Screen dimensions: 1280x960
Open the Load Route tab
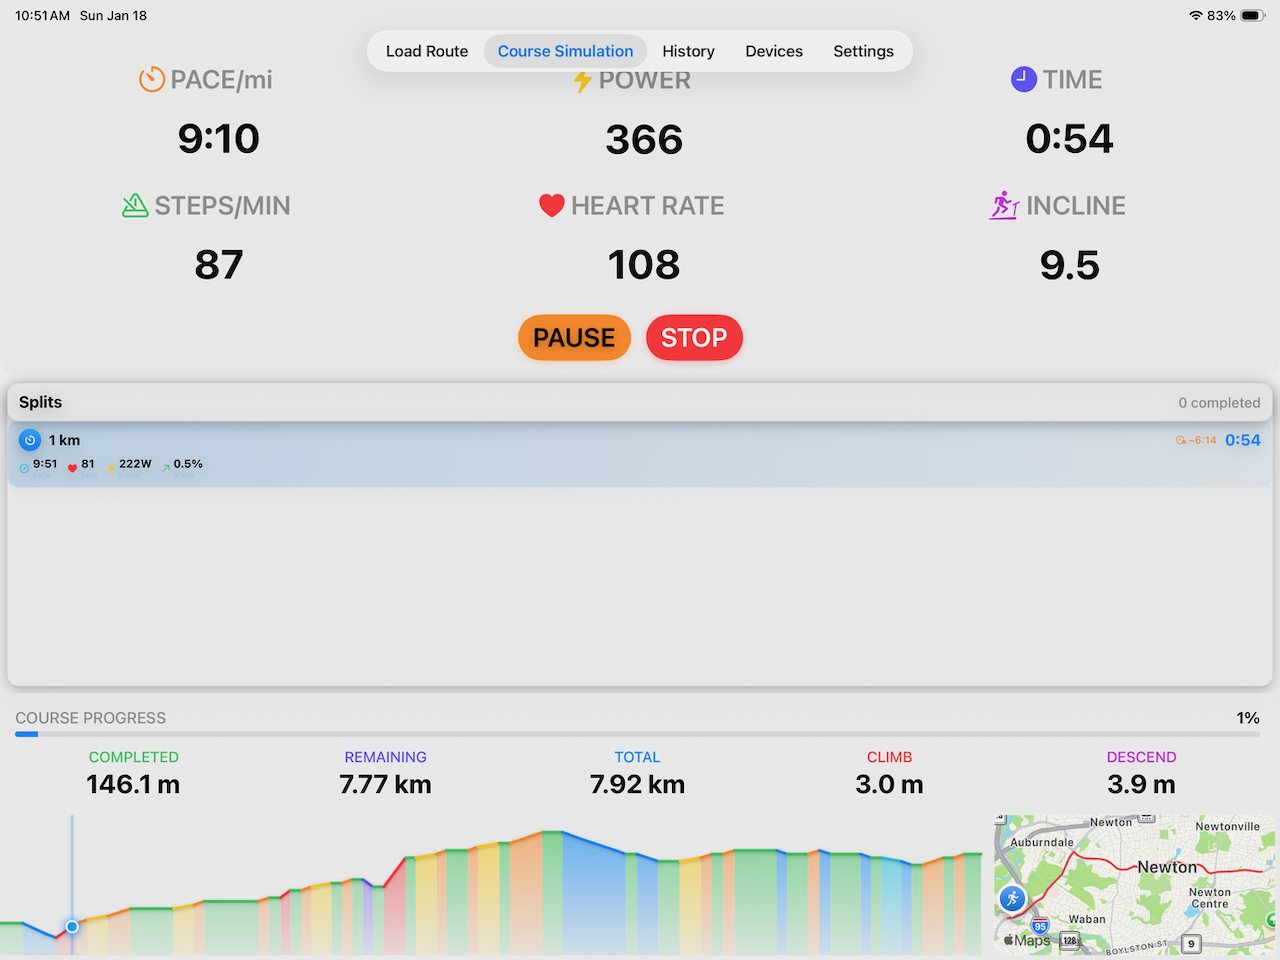(427, 51)
